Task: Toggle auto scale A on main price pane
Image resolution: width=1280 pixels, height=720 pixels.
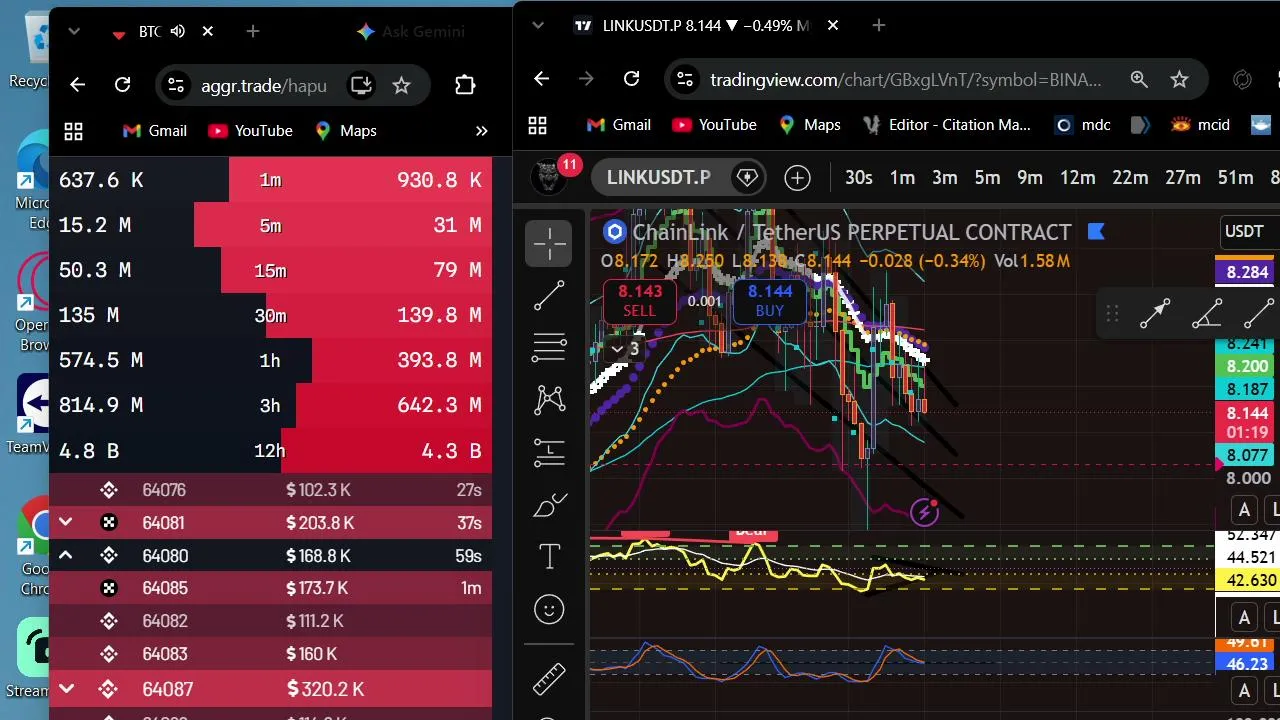Action: 1244,510
